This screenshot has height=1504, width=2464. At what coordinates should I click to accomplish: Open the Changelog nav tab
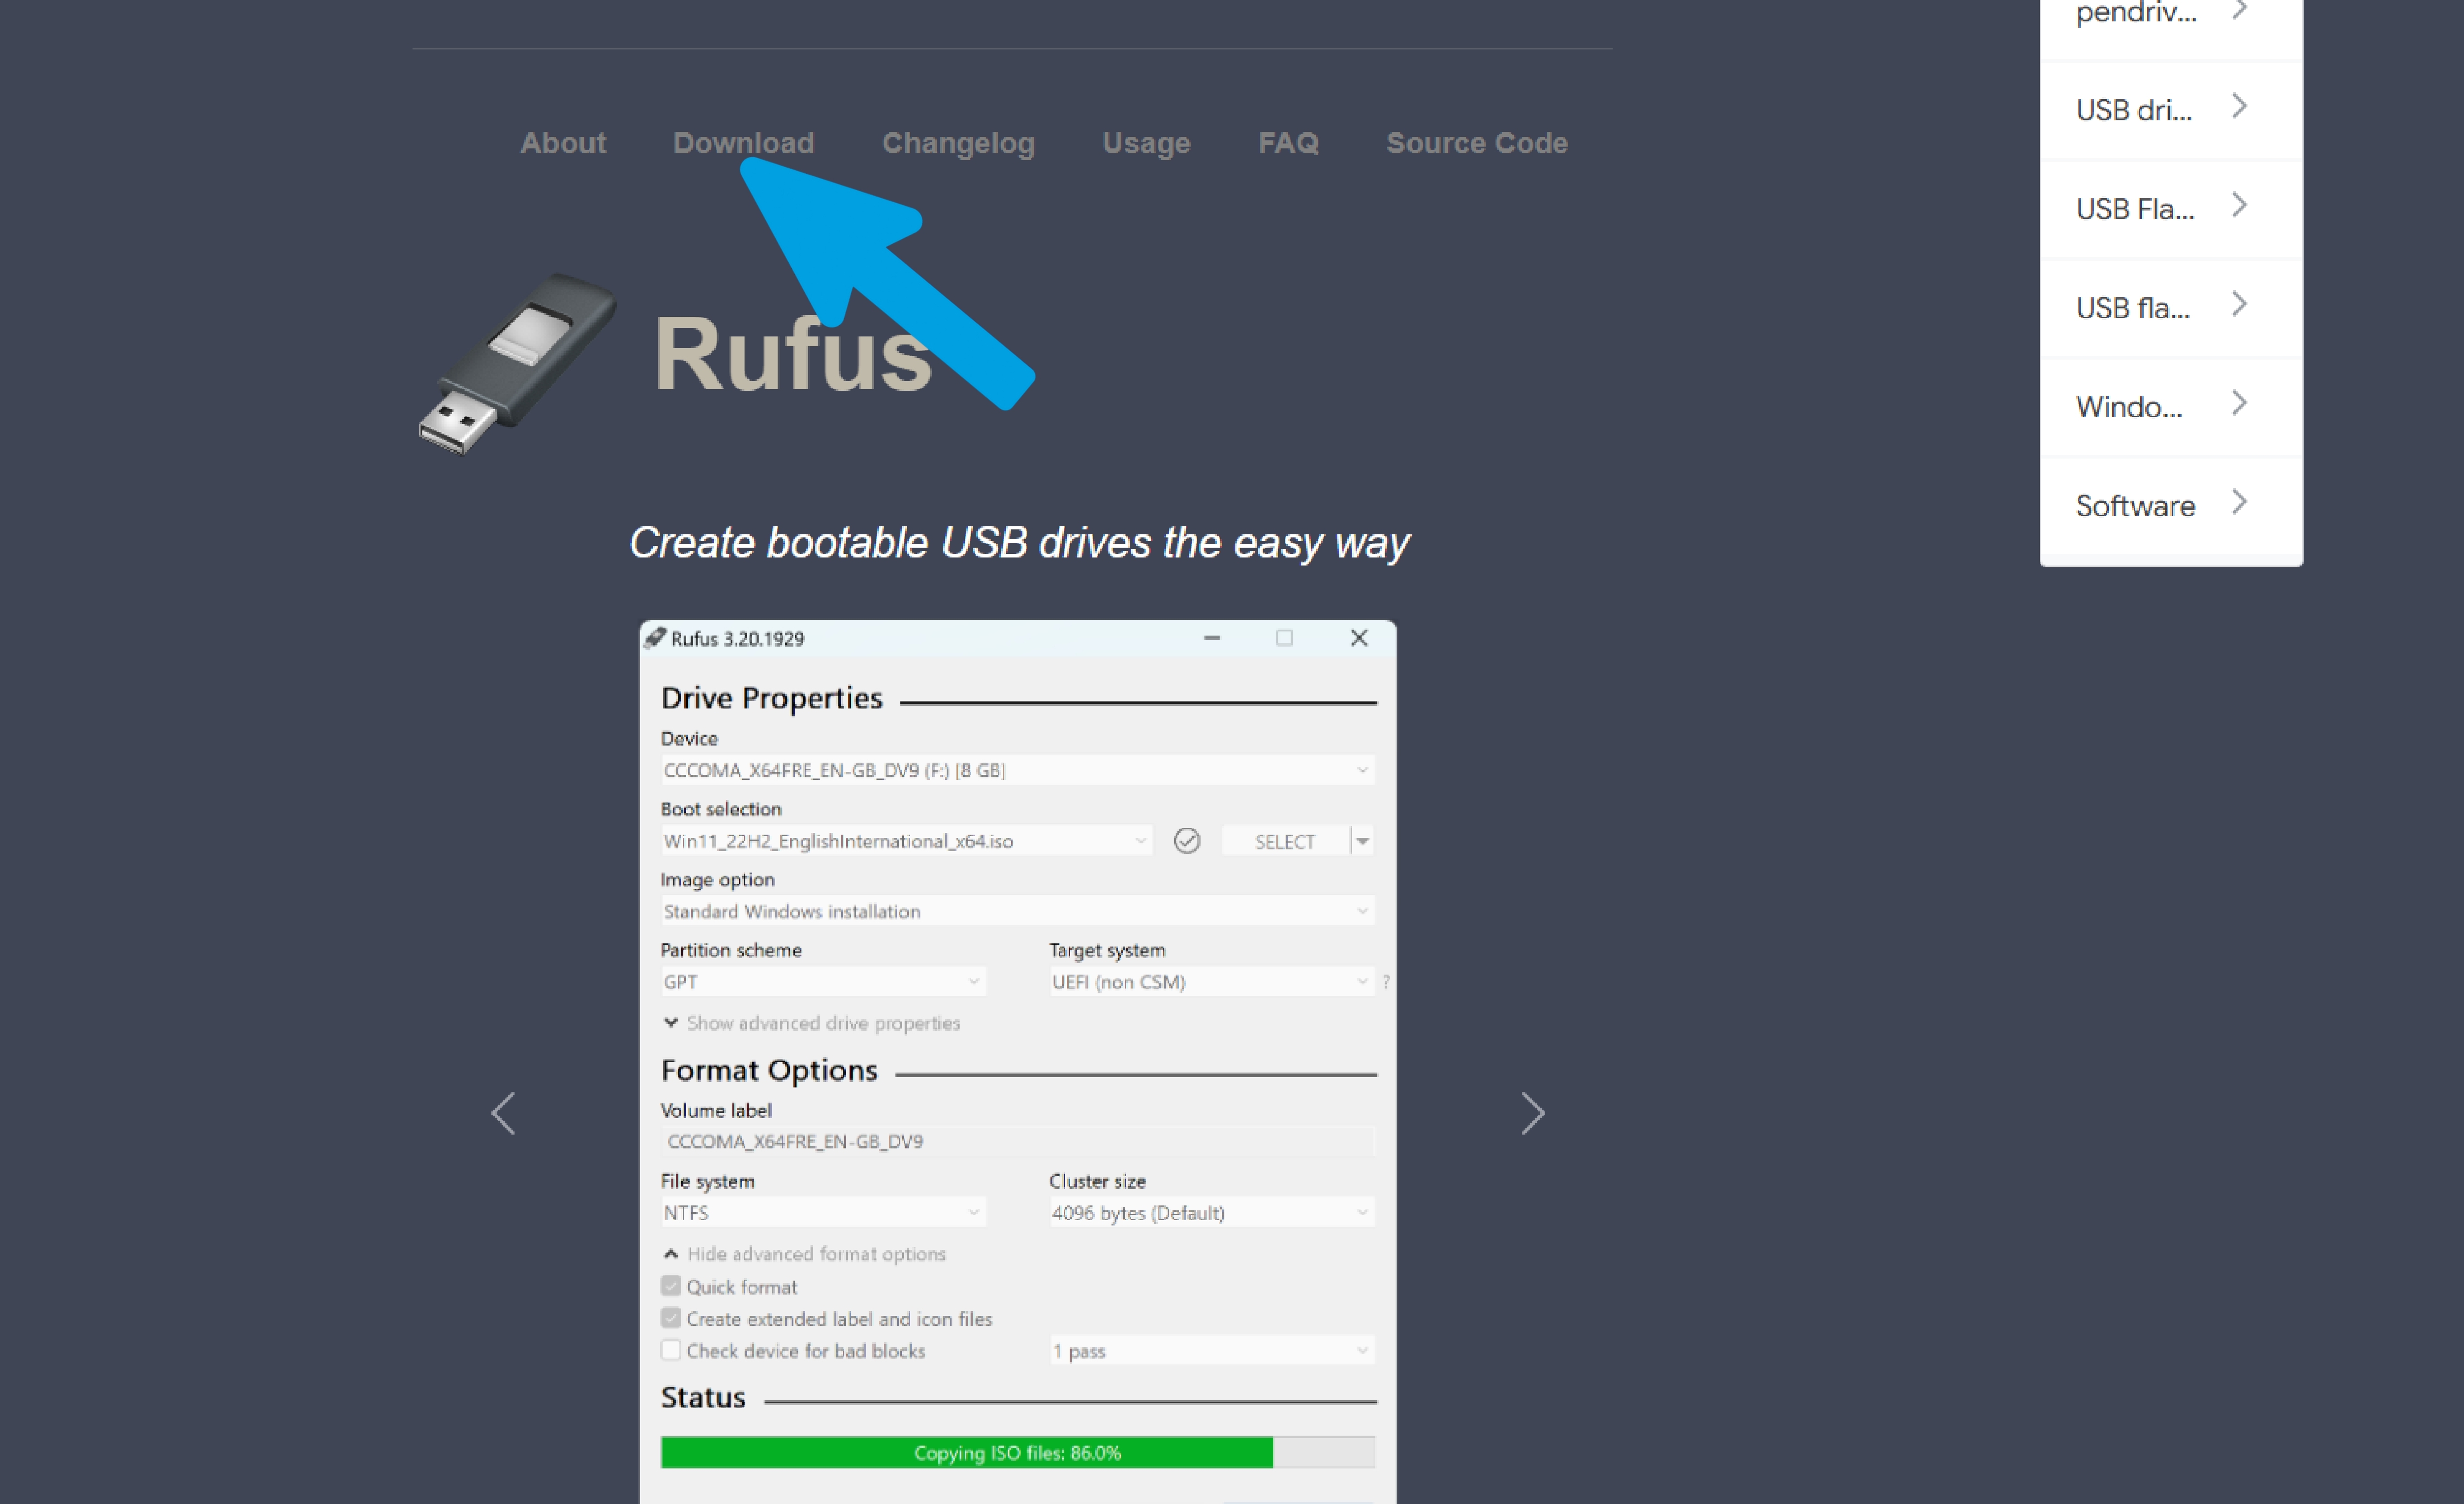point(958,143)
